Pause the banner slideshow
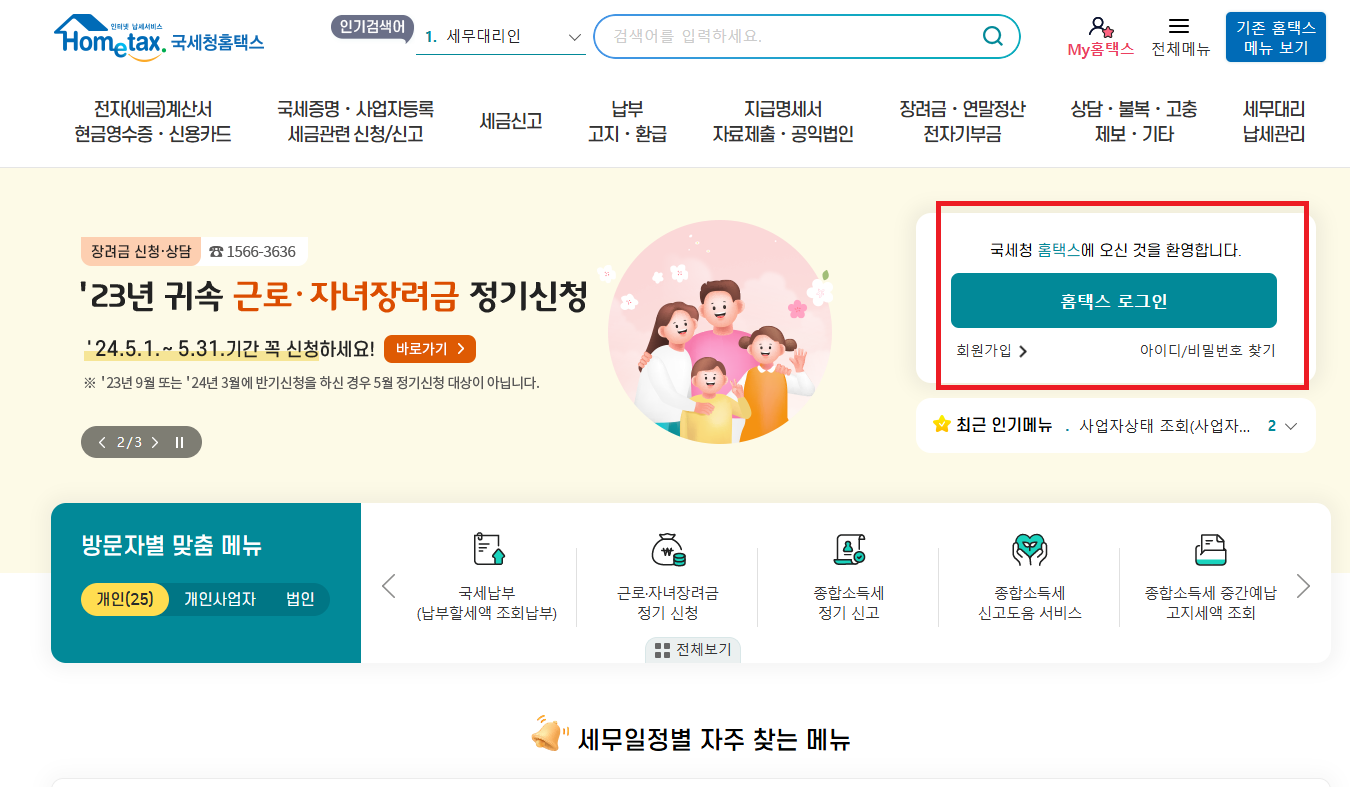 [x=179, y=441]
